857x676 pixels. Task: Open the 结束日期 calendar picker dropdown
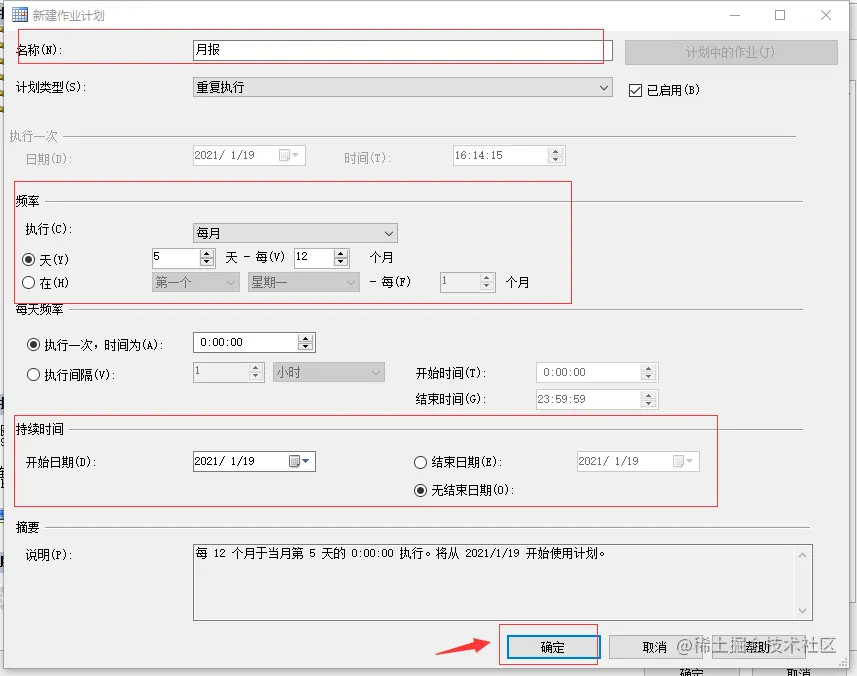coord(683,461)
